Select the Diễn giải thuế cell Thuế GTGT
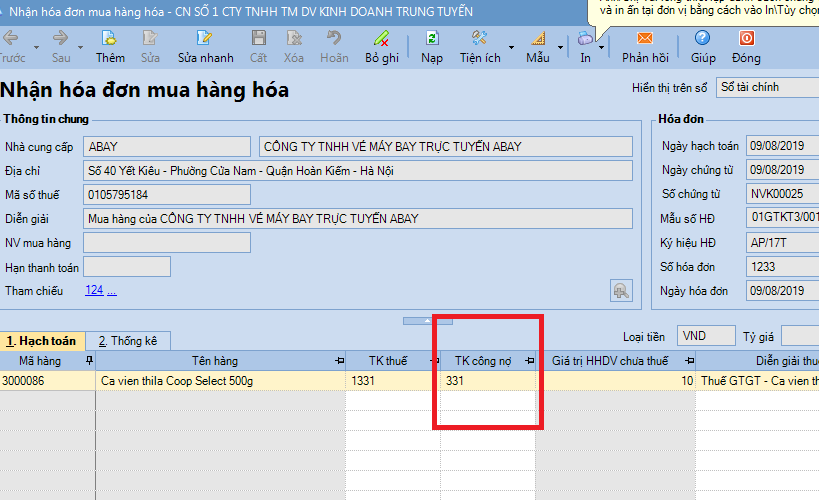This screenshot has height=500, width=819. [x=757, y=381]
